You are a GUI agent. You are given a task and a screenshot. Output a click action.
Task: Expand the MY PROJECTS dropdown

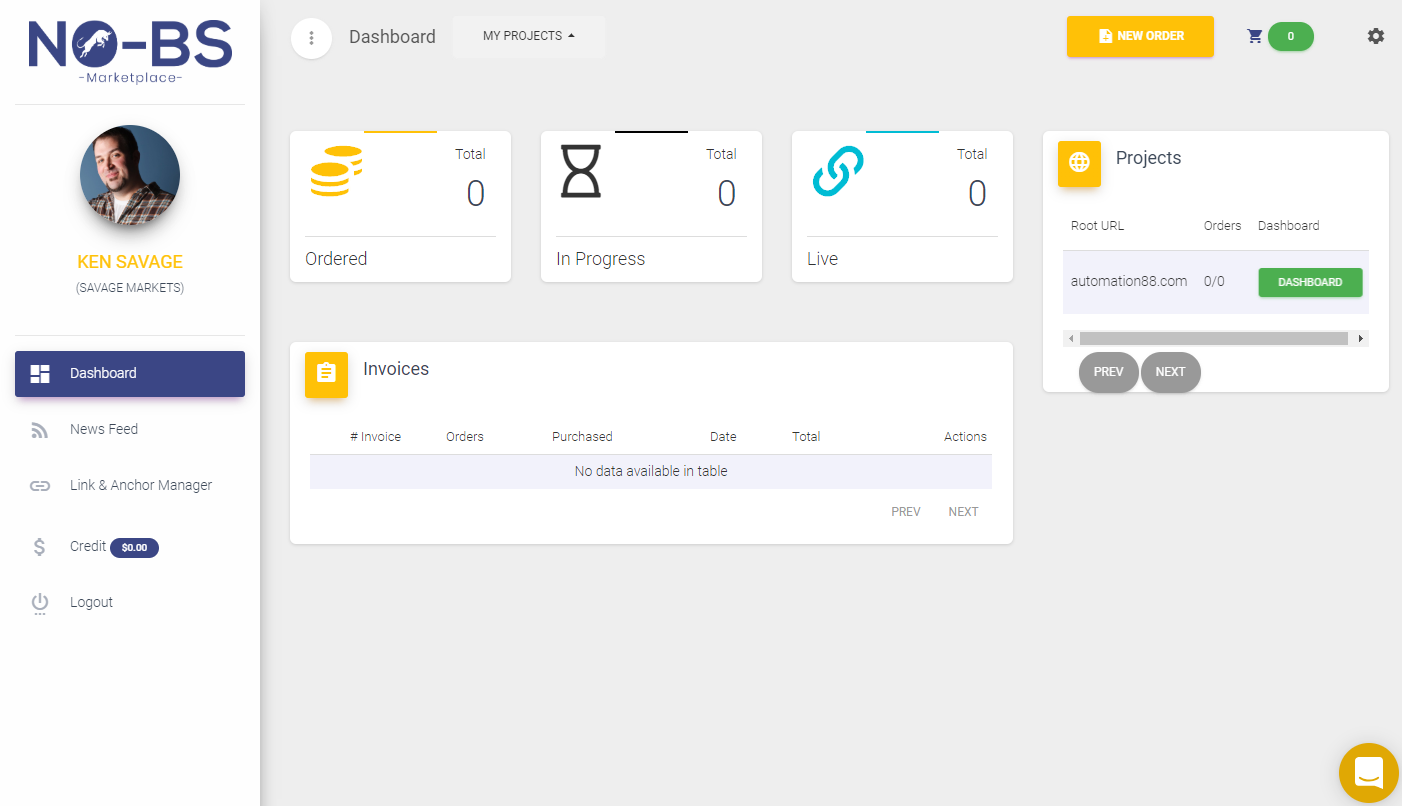[529, 37]
